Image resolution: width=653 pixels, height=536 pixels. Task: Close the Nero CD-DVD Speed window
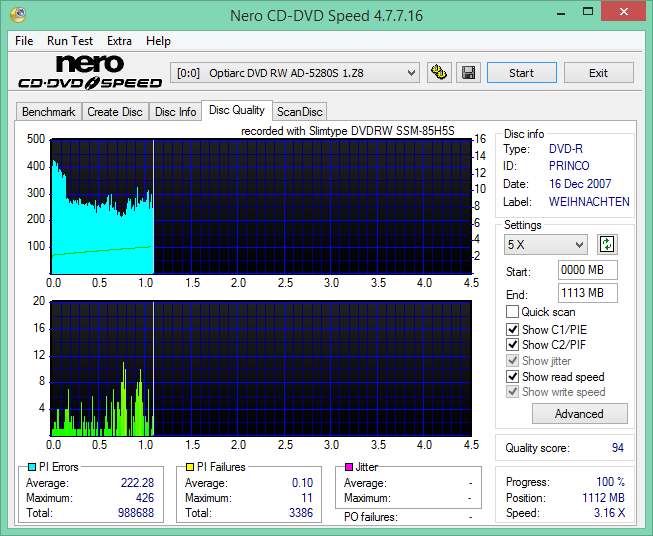623,12
